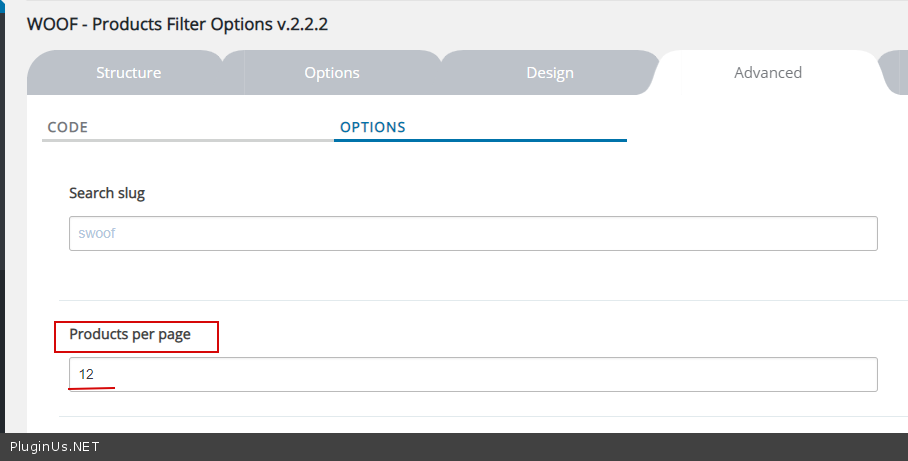908x461 pixels.
Task: Click the PluginUs.NET watermark text
Action: click(x=54, y=447)
